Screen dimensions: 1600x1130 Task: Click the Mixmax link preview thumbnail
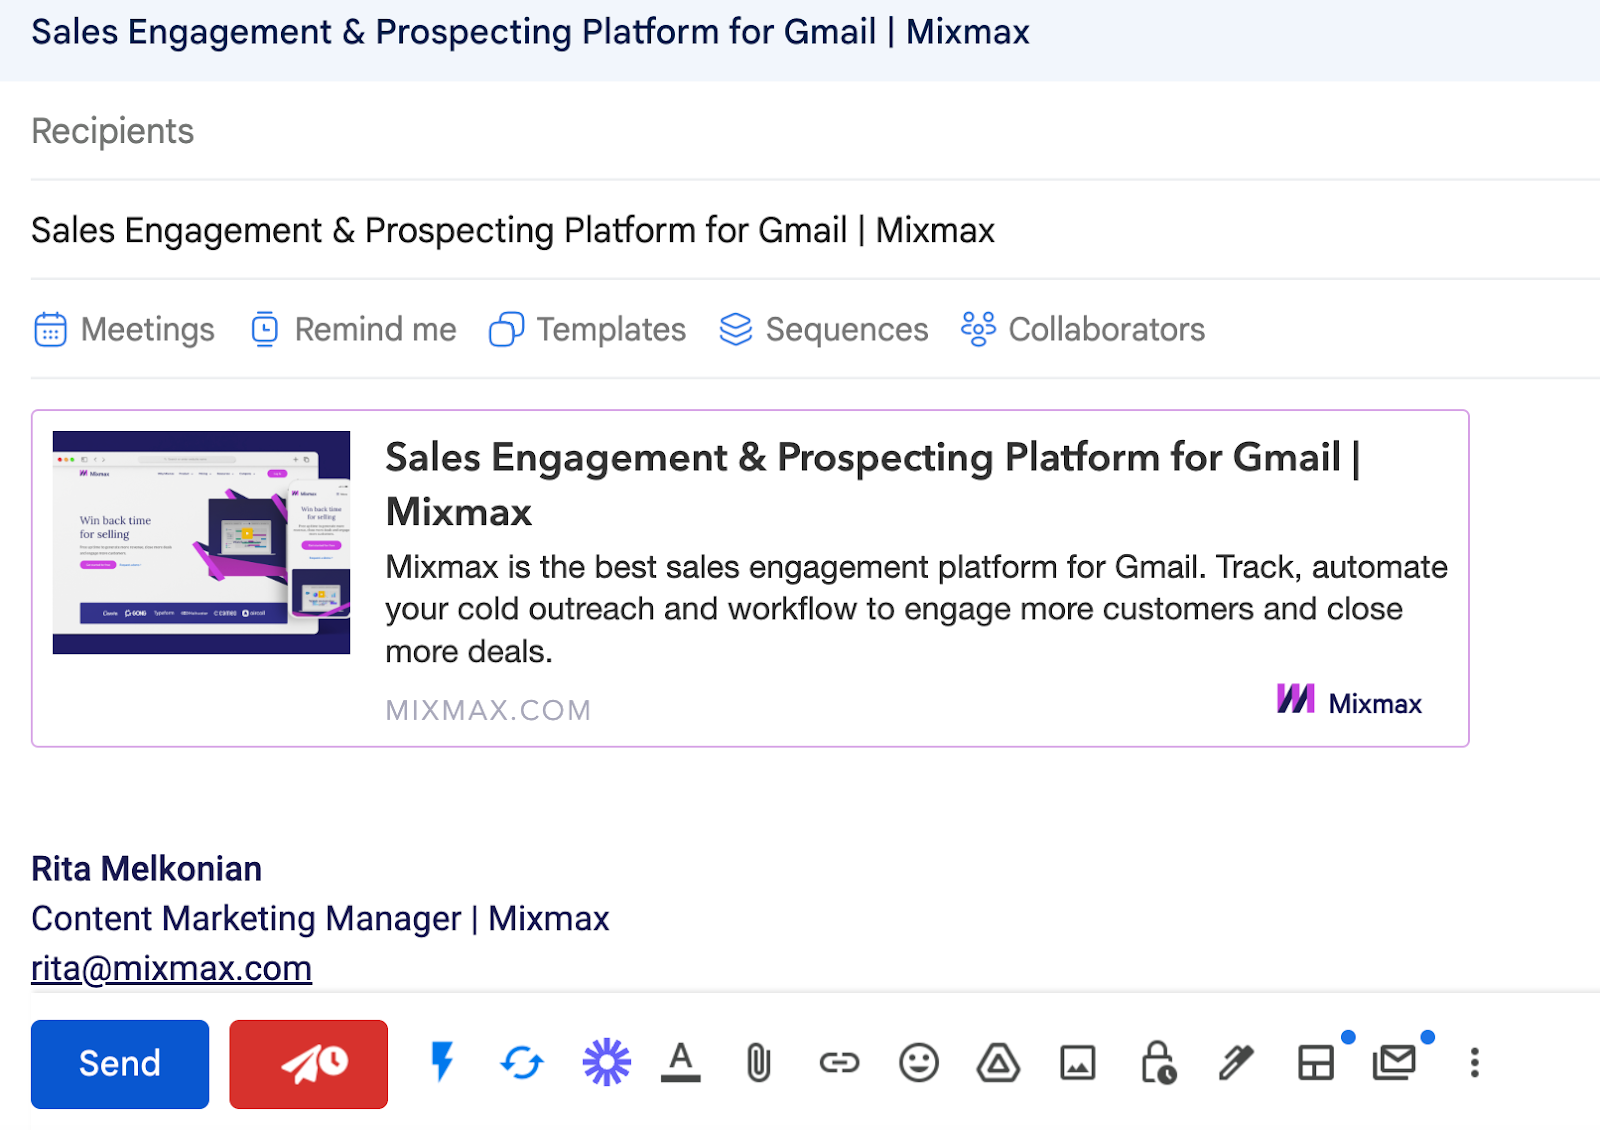(x=201, y=541)
